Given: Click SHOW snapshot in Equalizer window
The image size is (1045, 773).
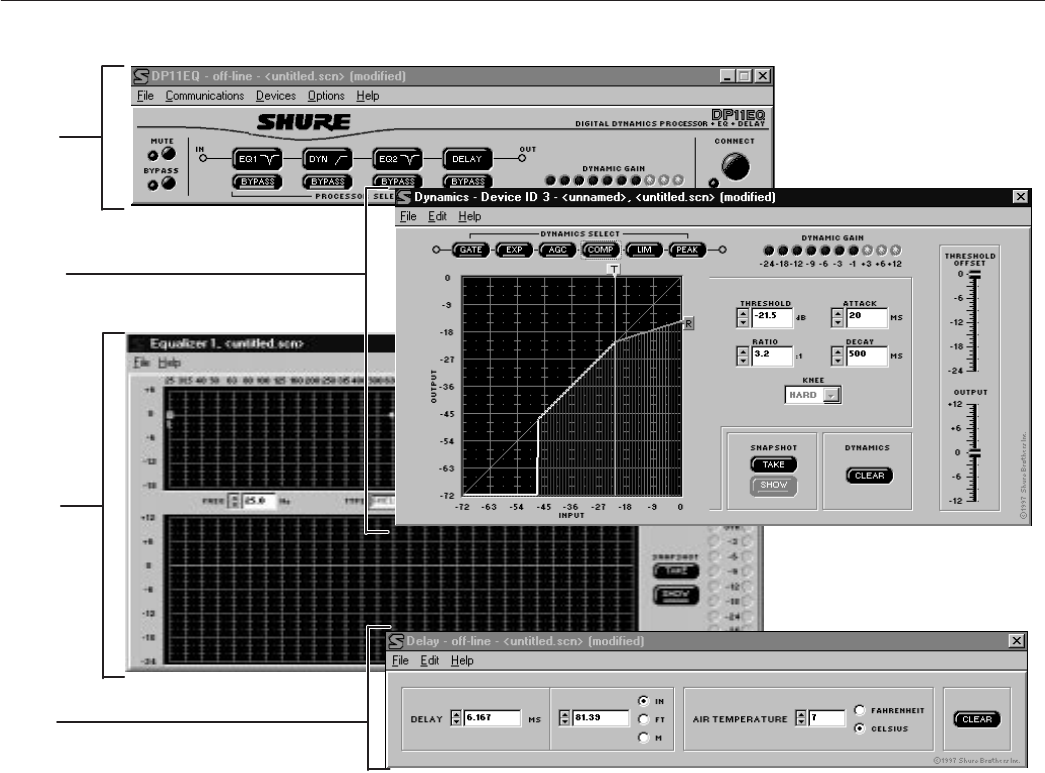Looking at the screenshot, I should click(x=676, y=594).
